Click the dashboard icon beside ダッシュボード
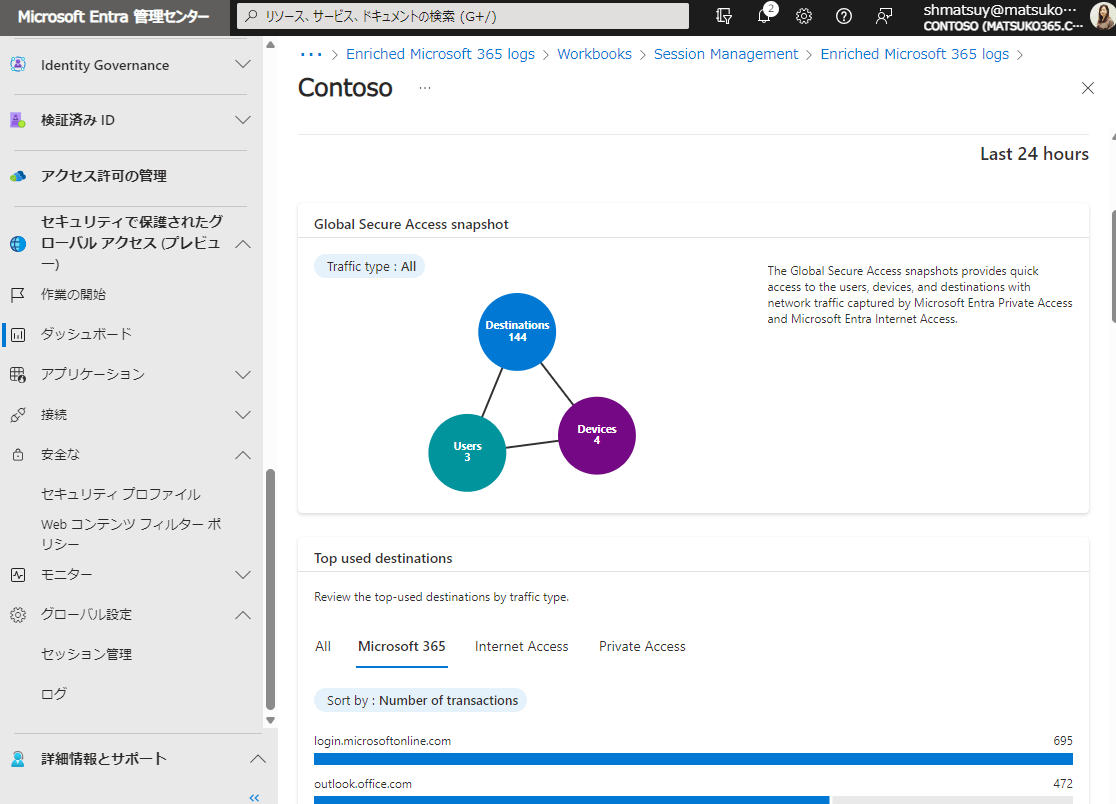 pyautogui.click(x=19, y=334)
